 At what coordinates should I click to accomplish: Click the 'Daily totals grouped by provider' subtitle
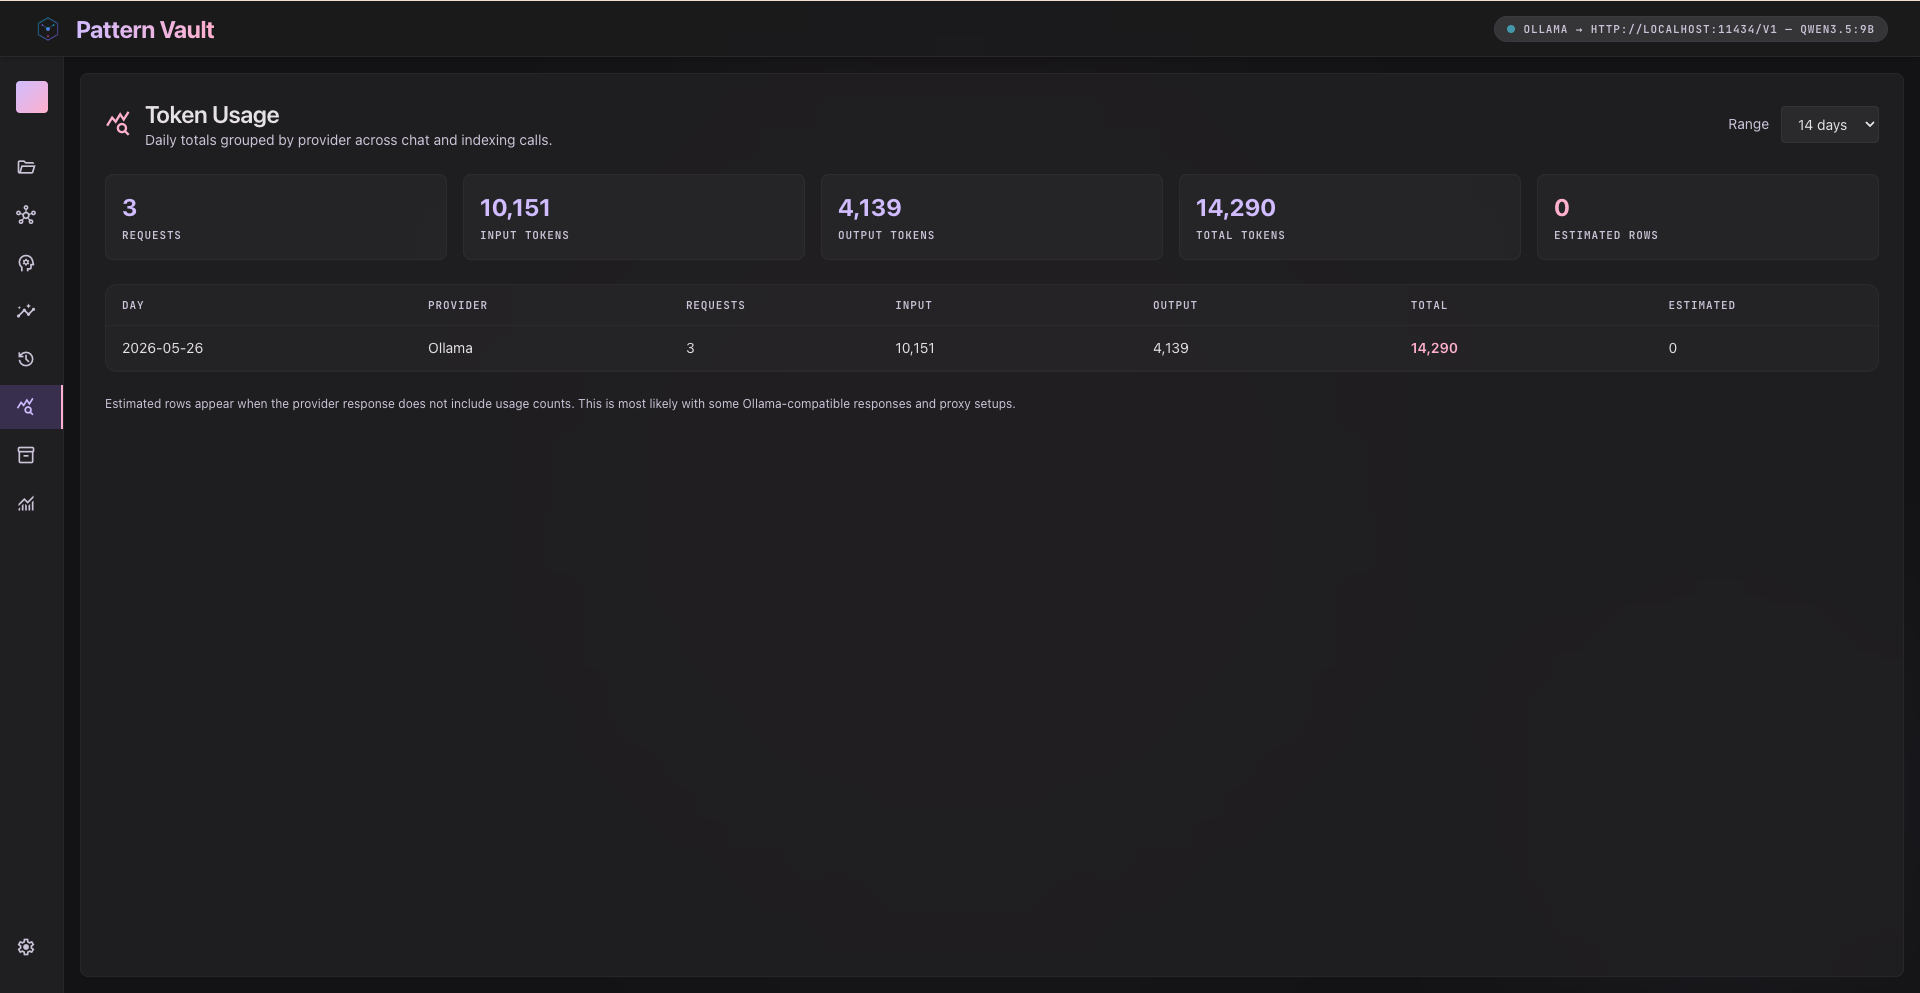tap(348, 140)
